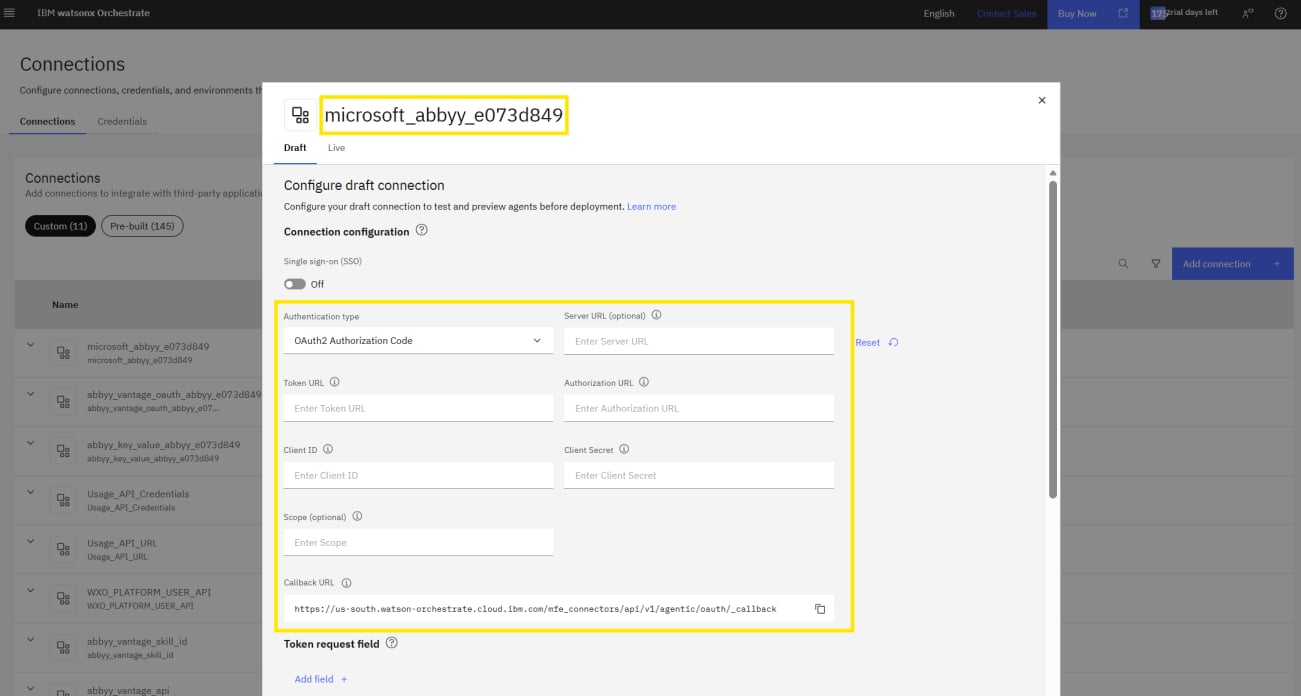Screen dimensions: 1301x696
Task: Open the Connections tab
Action: [x=47, y=122]
